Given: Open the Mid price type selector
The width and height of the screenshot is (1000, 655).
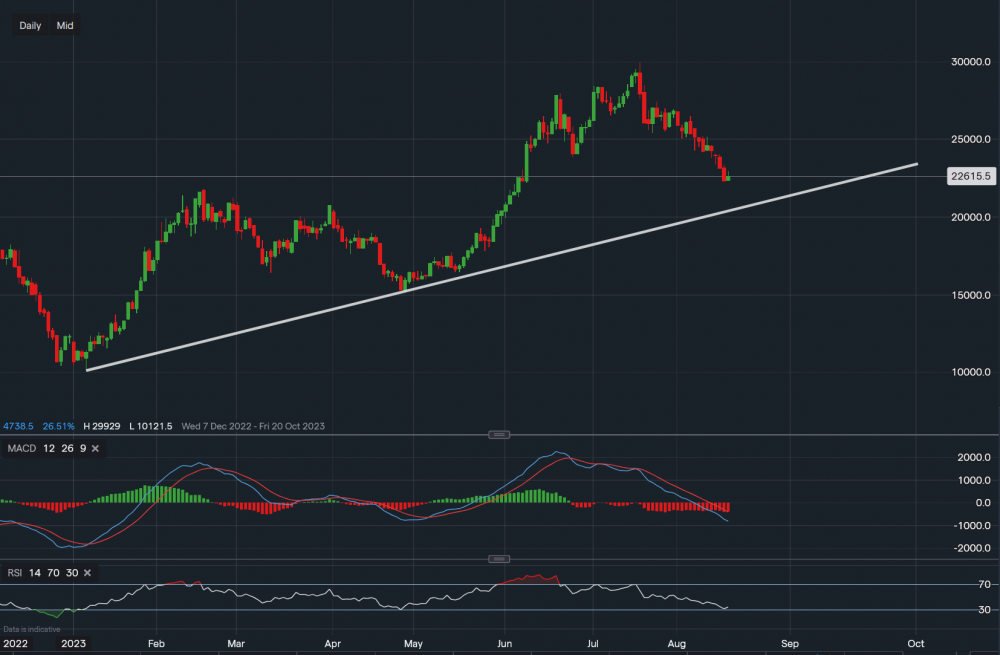Looking at the screenshot, I should pos(65,26).
